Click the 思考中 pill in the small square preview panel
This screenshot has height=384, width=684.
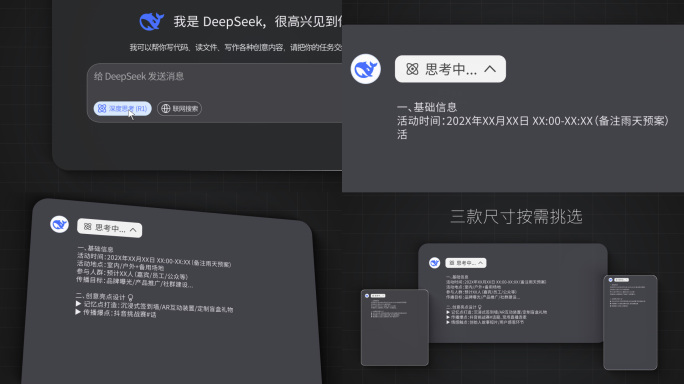pos(378,296)
